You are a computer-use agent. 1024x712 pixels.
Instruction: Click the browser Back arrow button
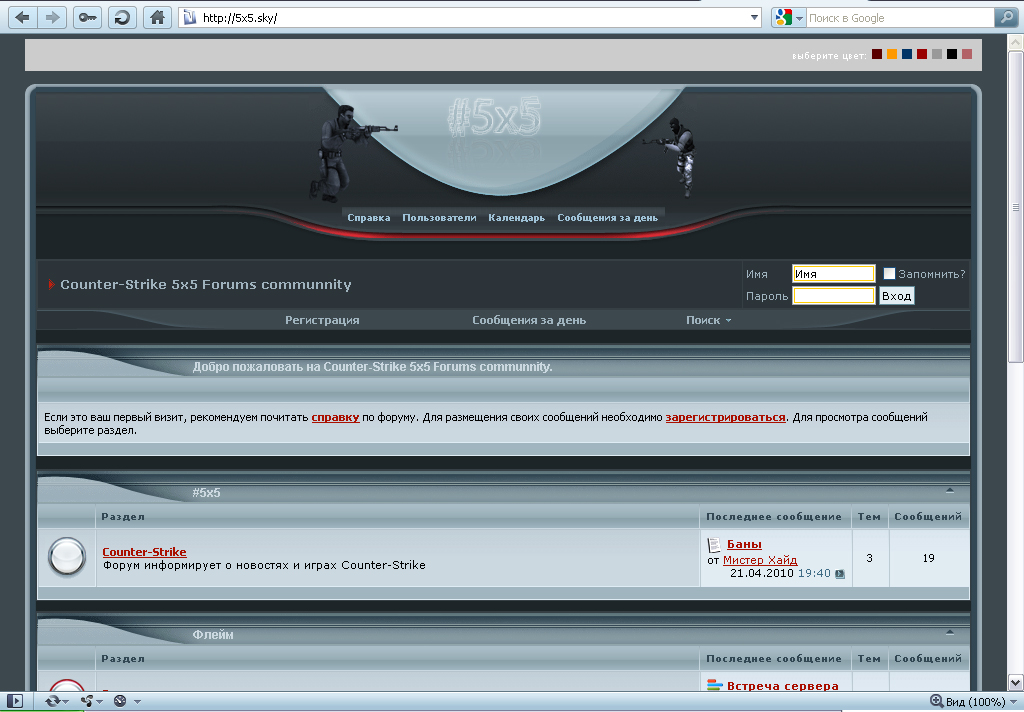[x=22, y=17]
